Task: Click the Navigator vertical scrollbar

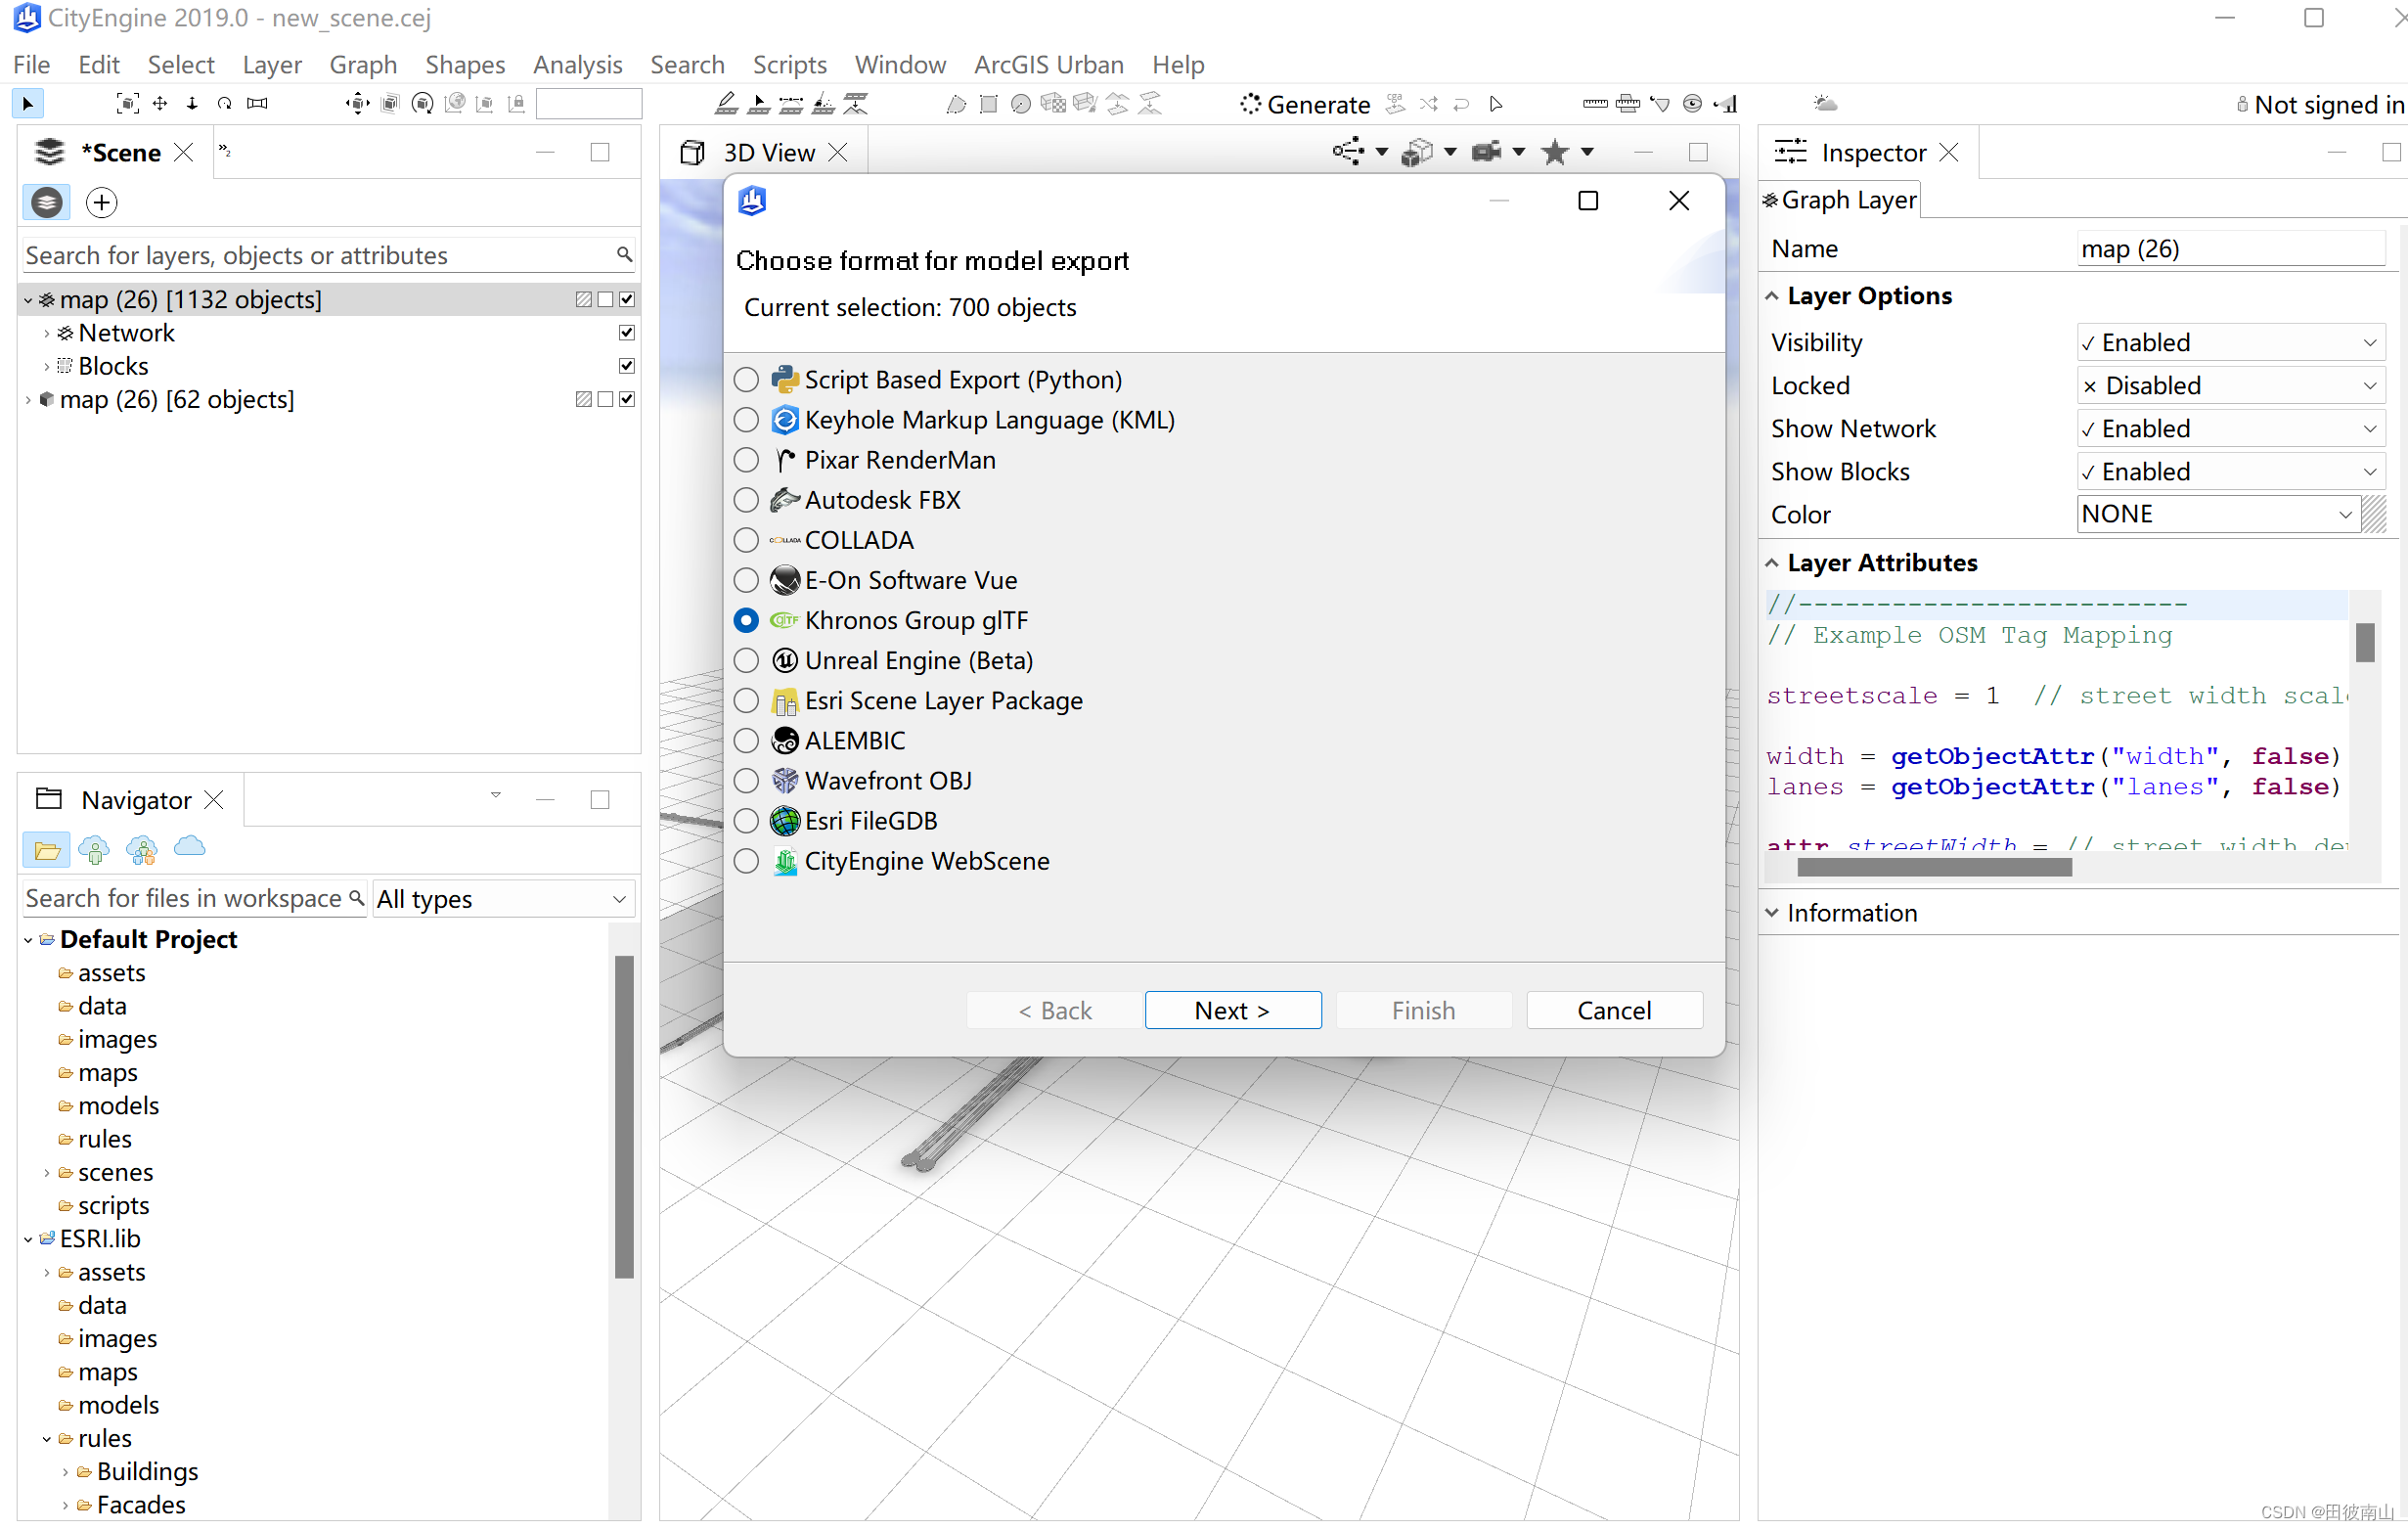Action: pyautogui.click(x=624, y=1117)
